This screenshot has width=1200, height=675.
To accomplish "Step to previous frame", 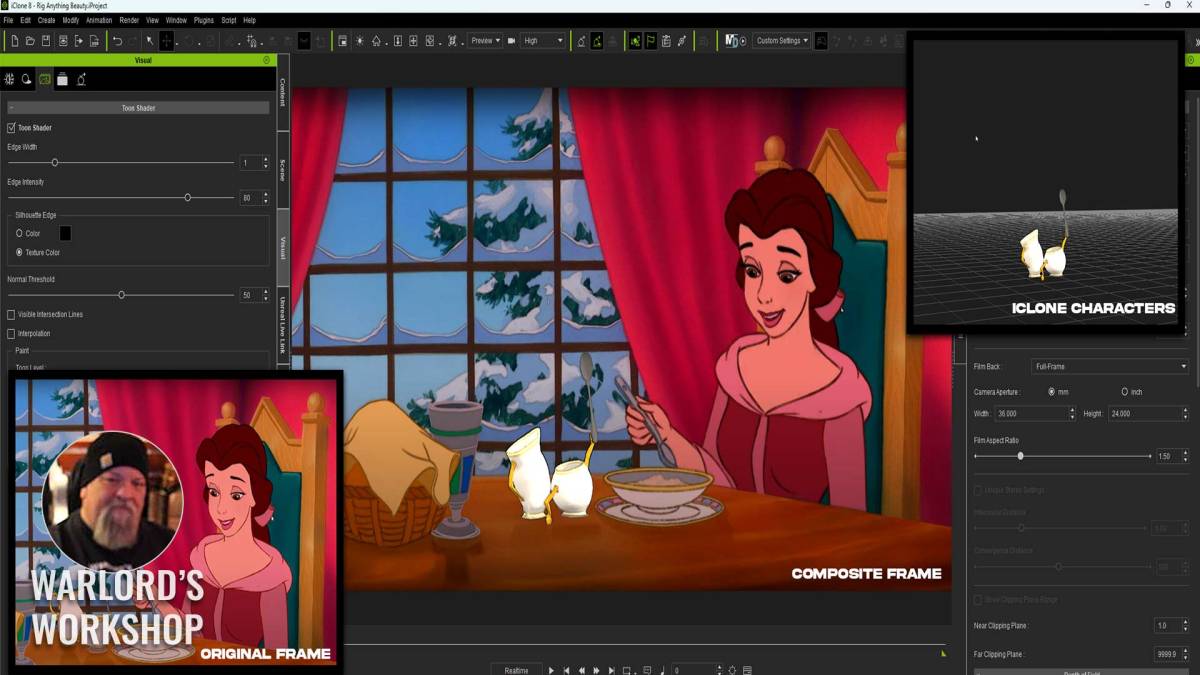I will pos(581,670).
